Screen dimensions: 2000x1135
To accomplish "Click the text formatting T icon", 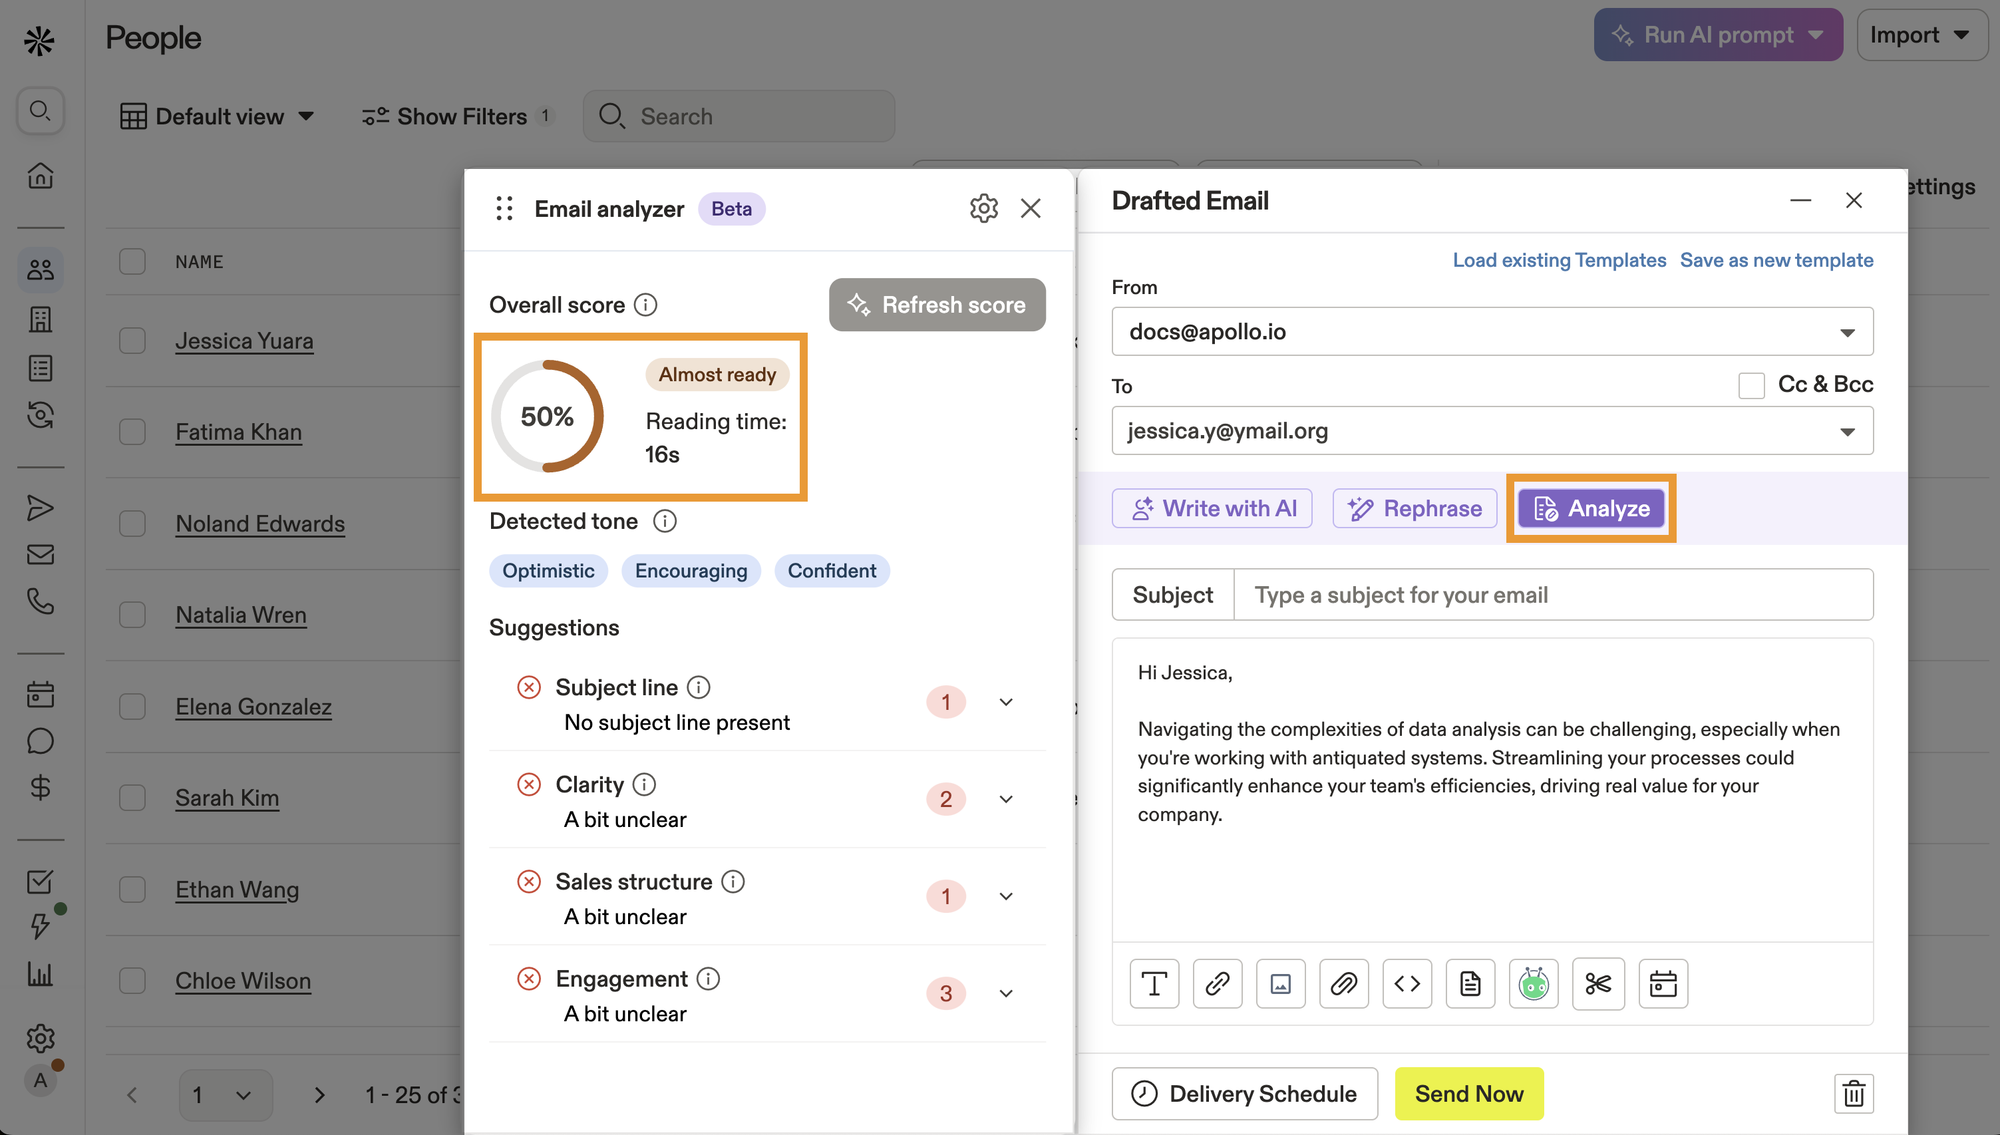I will point(1154,984).
